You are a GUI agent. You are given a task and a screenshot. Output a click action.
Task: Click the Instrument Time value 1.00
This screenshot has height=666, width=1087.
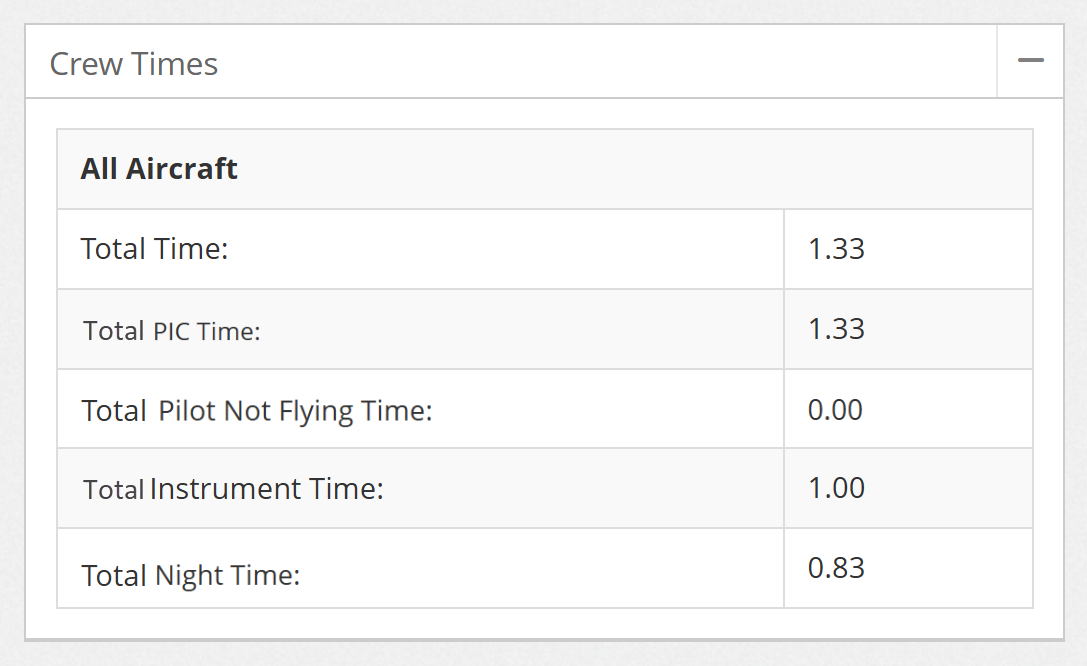pos(836,488)
